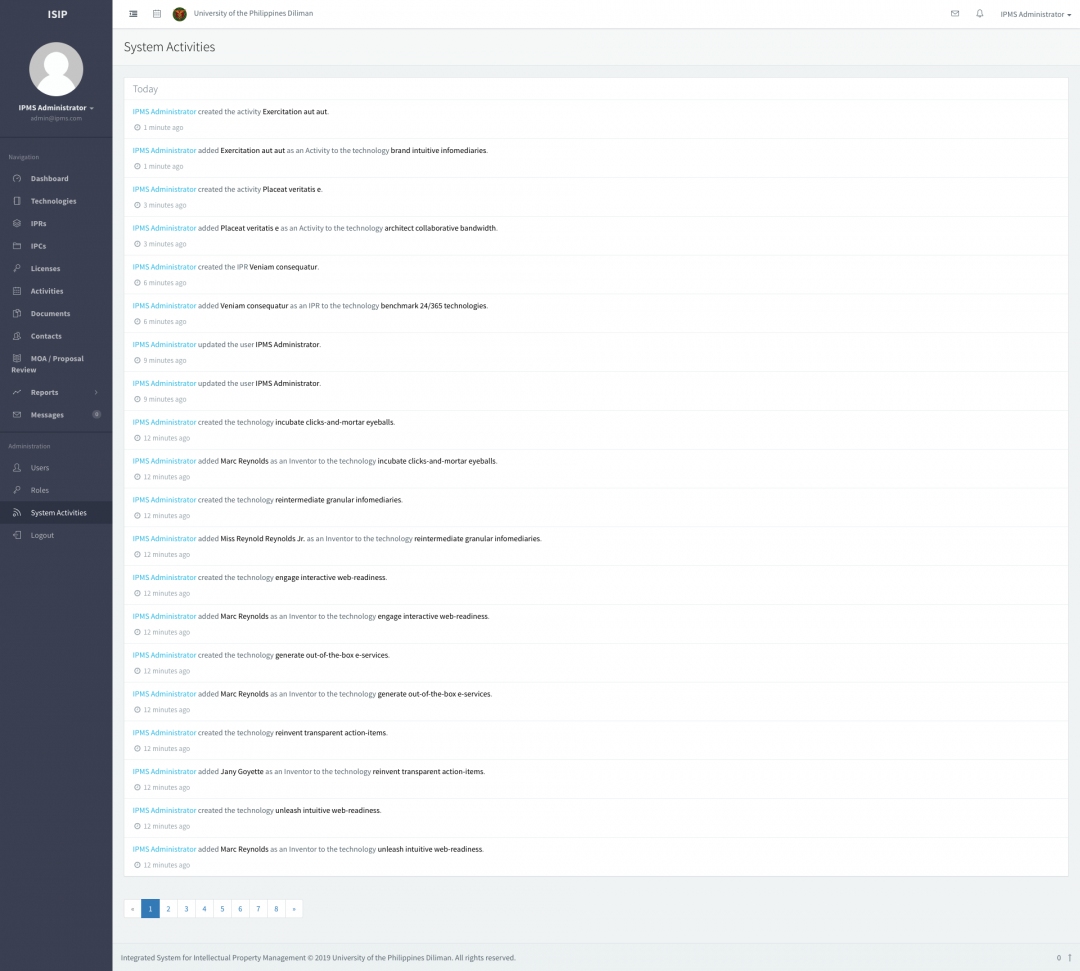1080x971 pixels.
Task: Open the IPMS Administrator dropdown in top bar
Action: (x=1035, y=14)
